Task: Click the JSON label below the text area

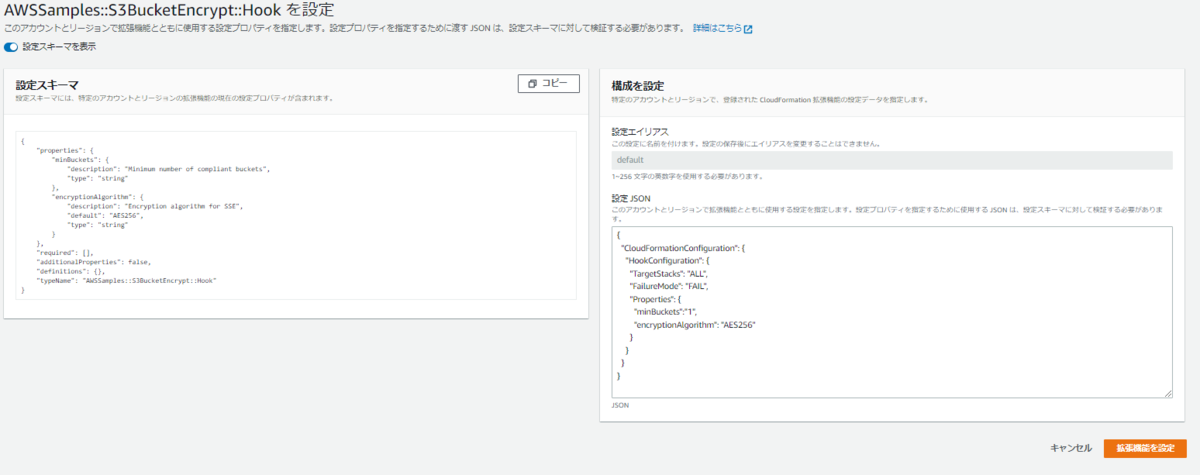Action: coord(620,405)
